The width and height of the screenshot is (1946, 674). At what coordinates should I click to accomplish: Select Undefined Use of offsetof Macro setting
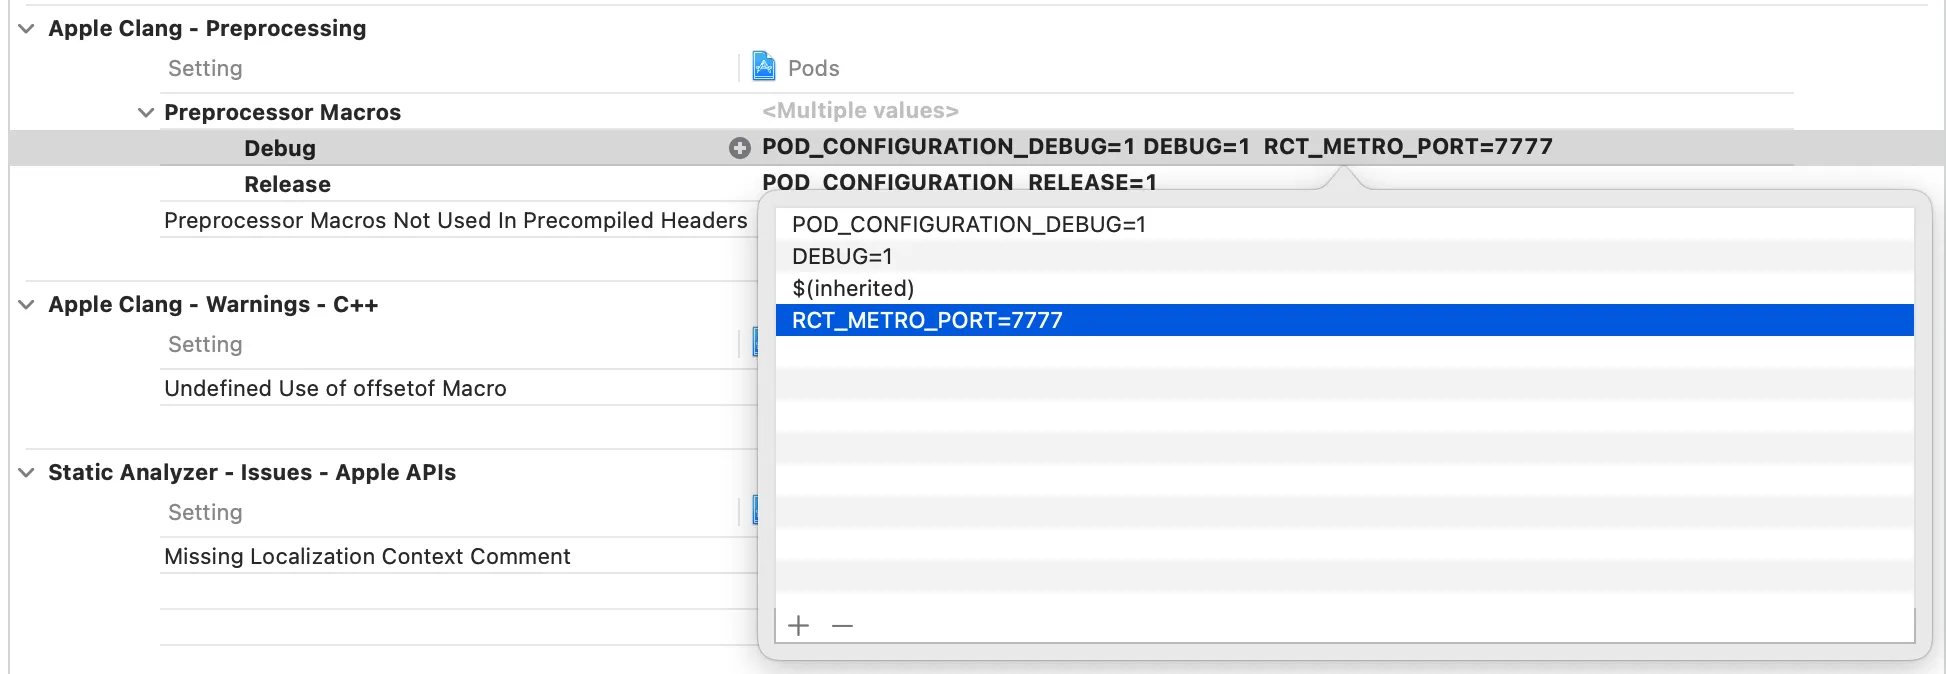pyautogui.click(x=335, y=388)
